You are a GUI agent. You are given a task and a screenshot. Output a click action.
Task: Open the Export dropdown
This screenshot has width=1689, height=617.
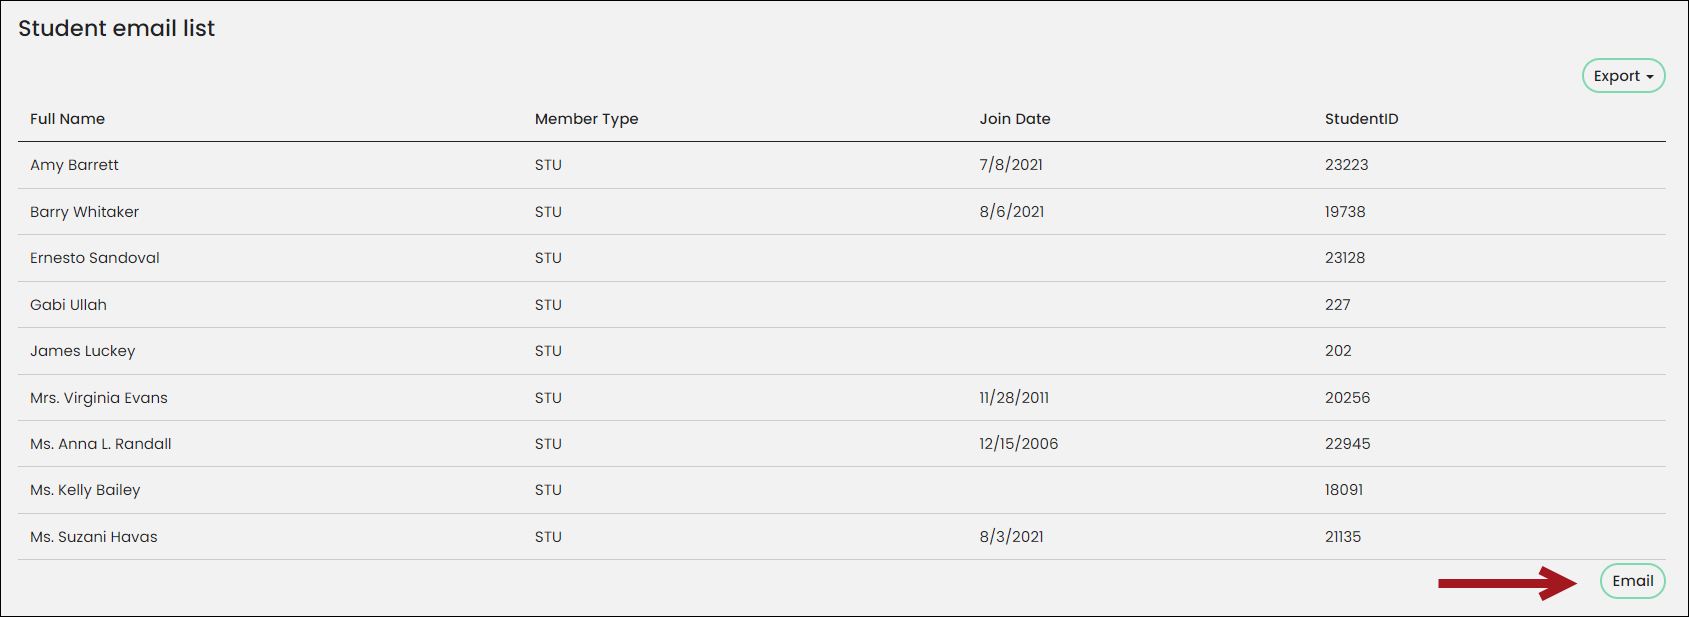(1623, 76)
